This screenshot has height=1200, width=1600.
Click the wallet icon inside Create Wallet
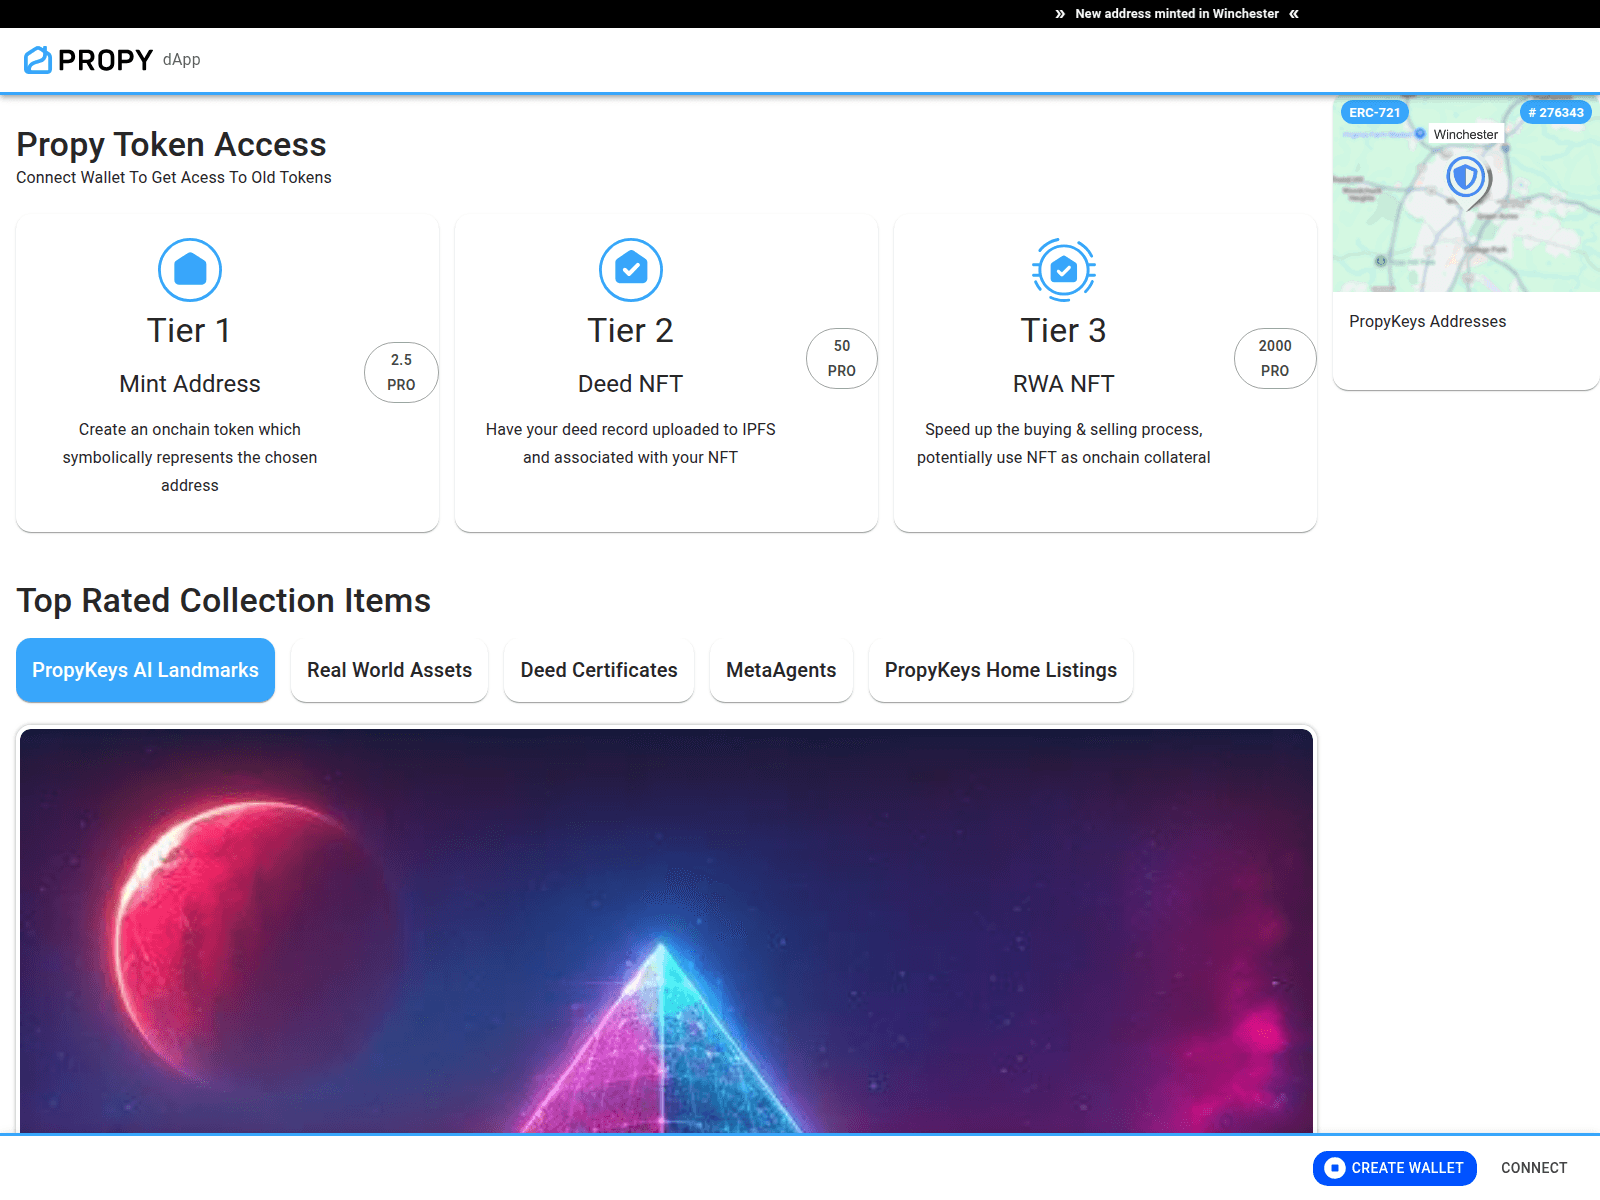[1335, 1168]
